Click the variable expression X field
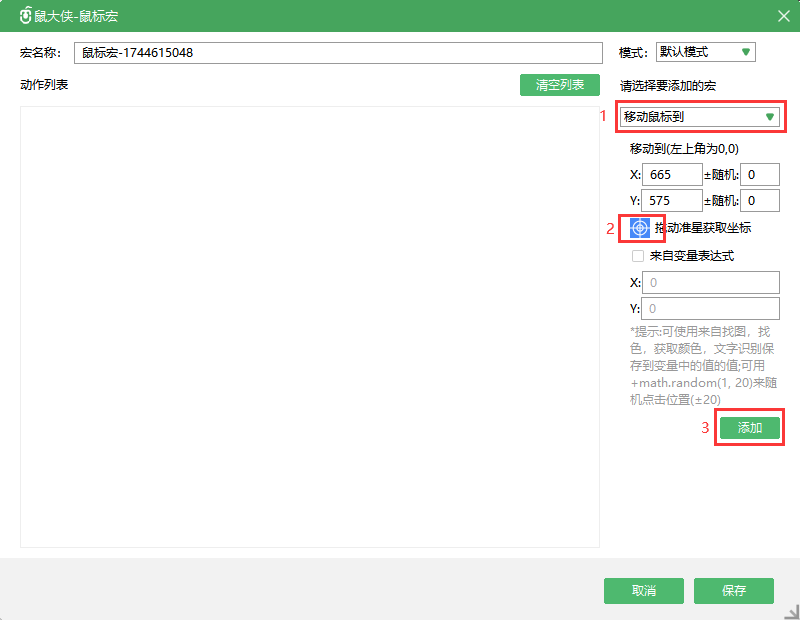The height and width of the screenshot is (620, 800). coord(710,283)
